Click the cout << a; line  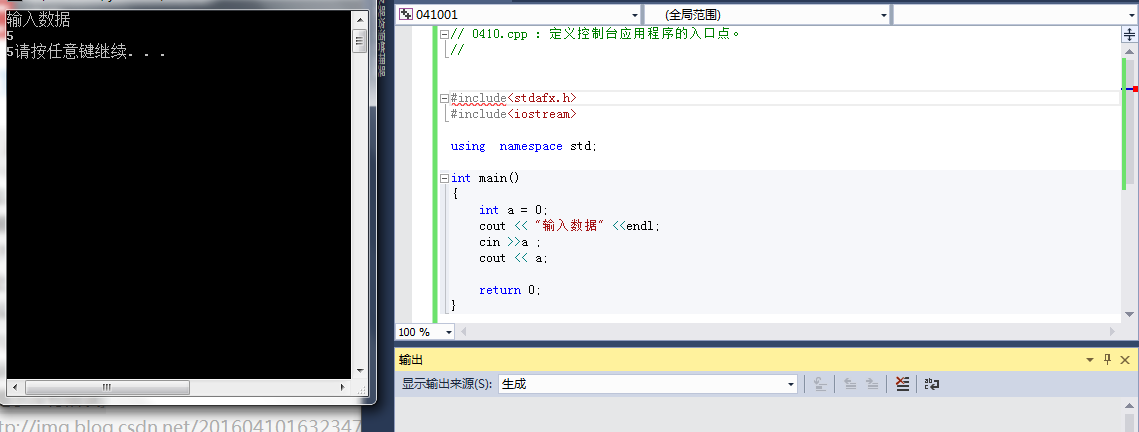(x=514, y=258)
